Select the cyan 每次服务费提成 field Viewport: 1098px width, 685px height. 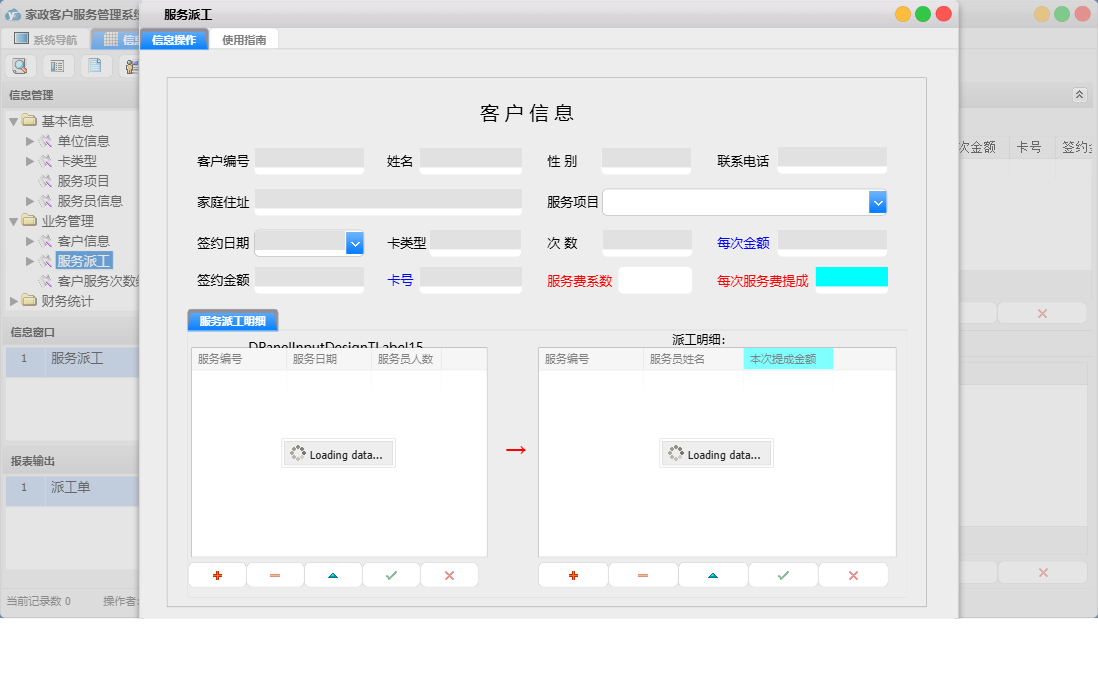coord(851,279)
